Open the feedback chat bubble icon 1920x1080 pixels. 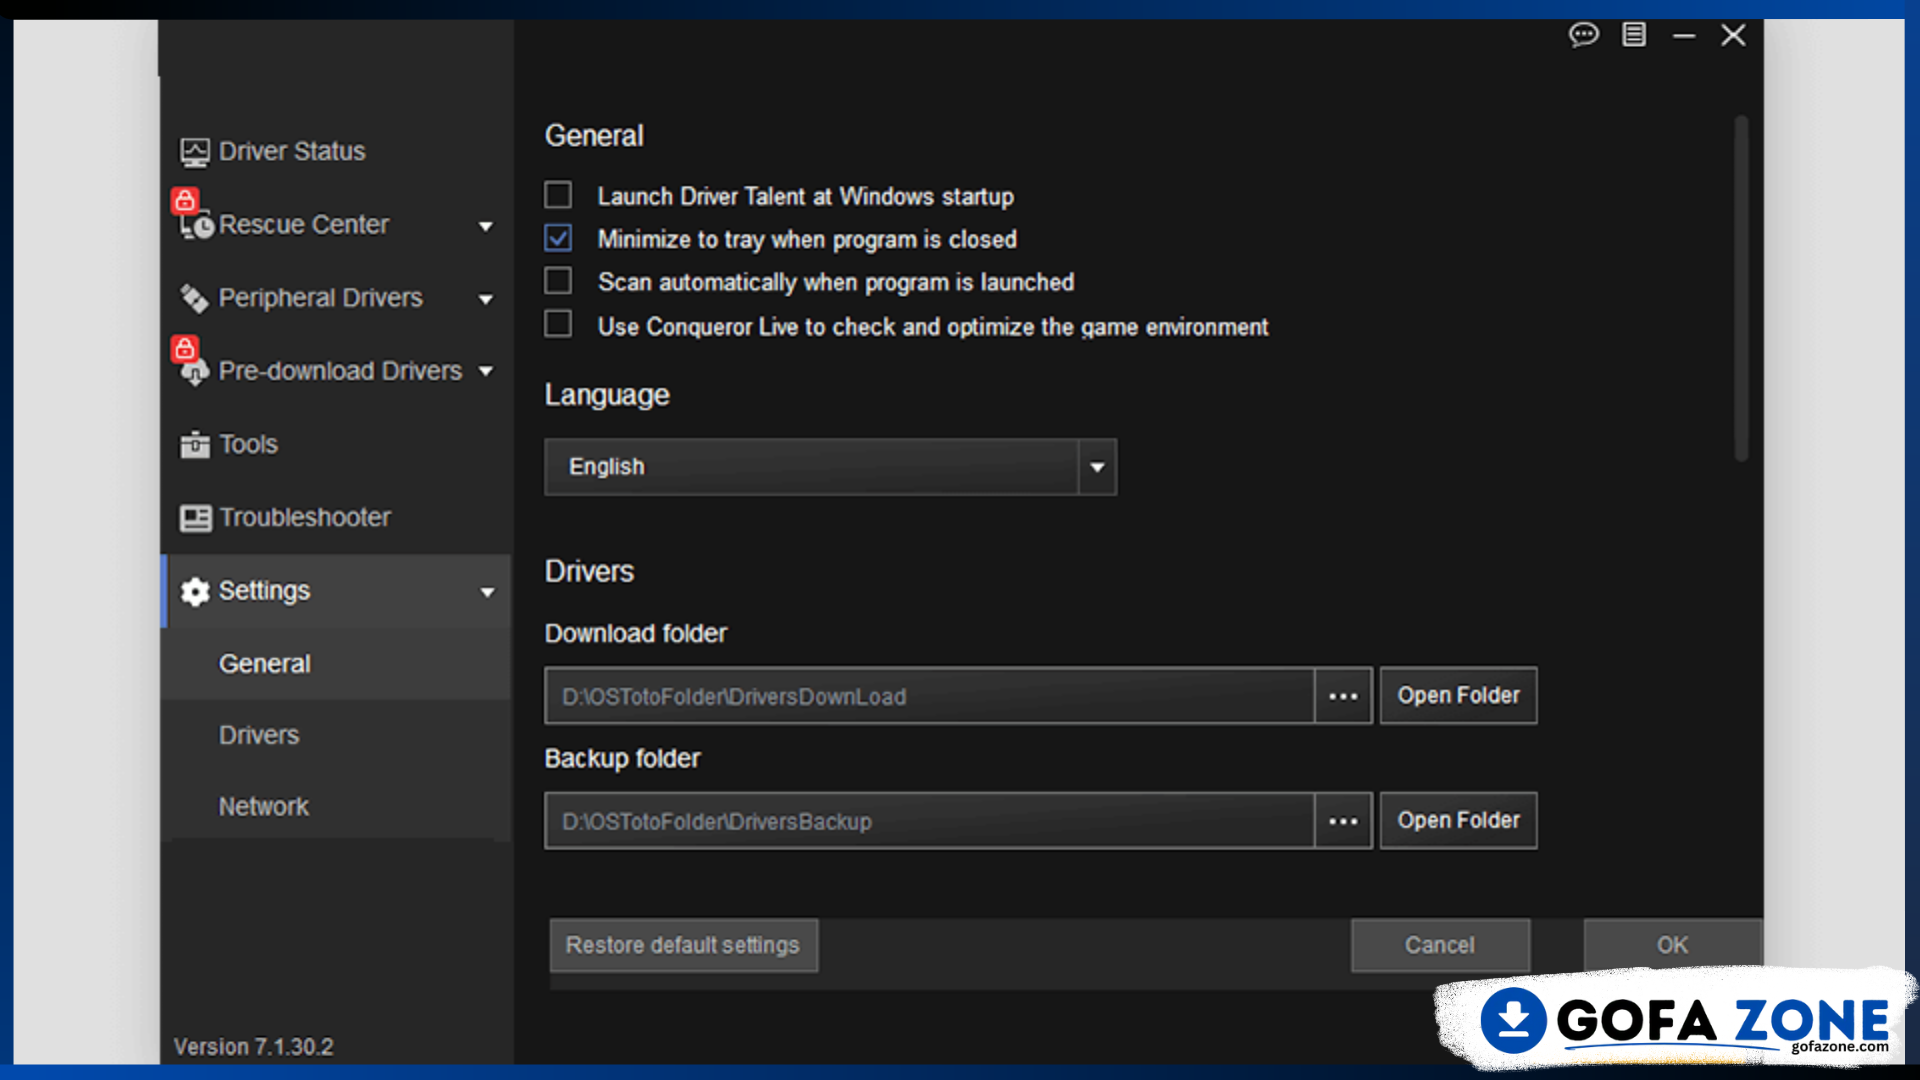[1583, 35]
